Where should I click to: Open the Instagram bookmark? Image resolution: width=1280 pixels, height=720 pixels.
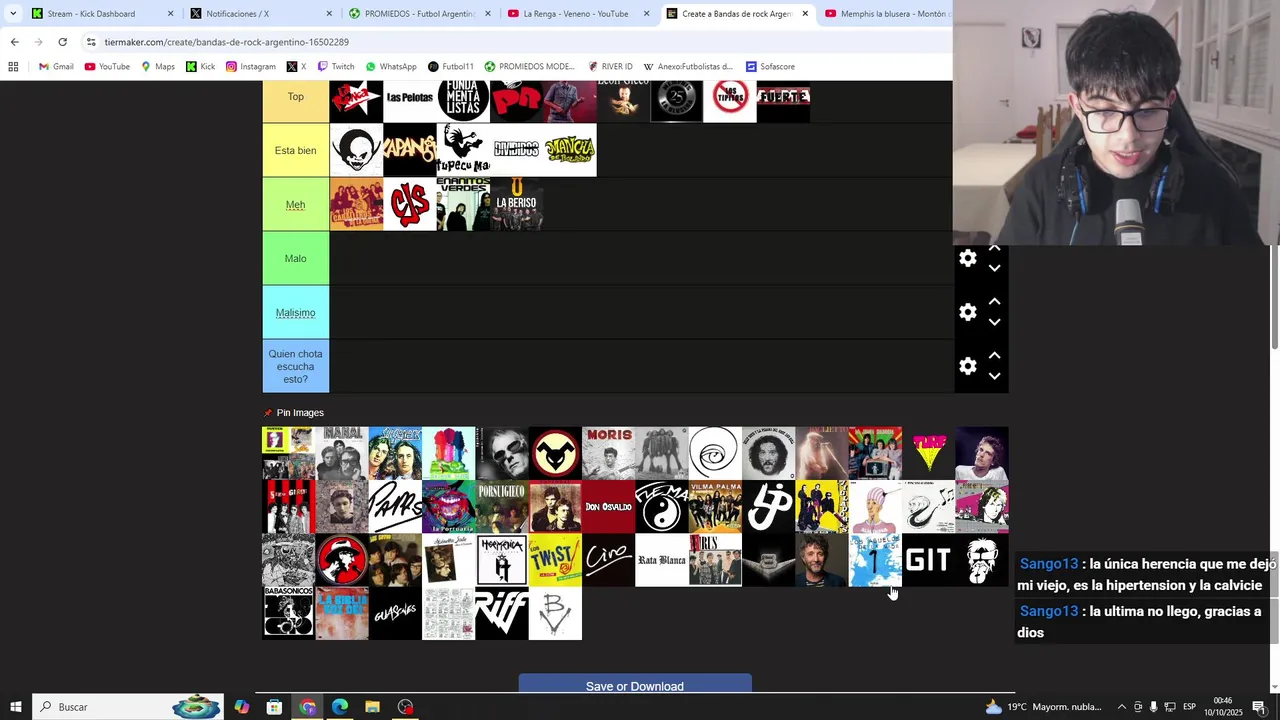(250, 67)
